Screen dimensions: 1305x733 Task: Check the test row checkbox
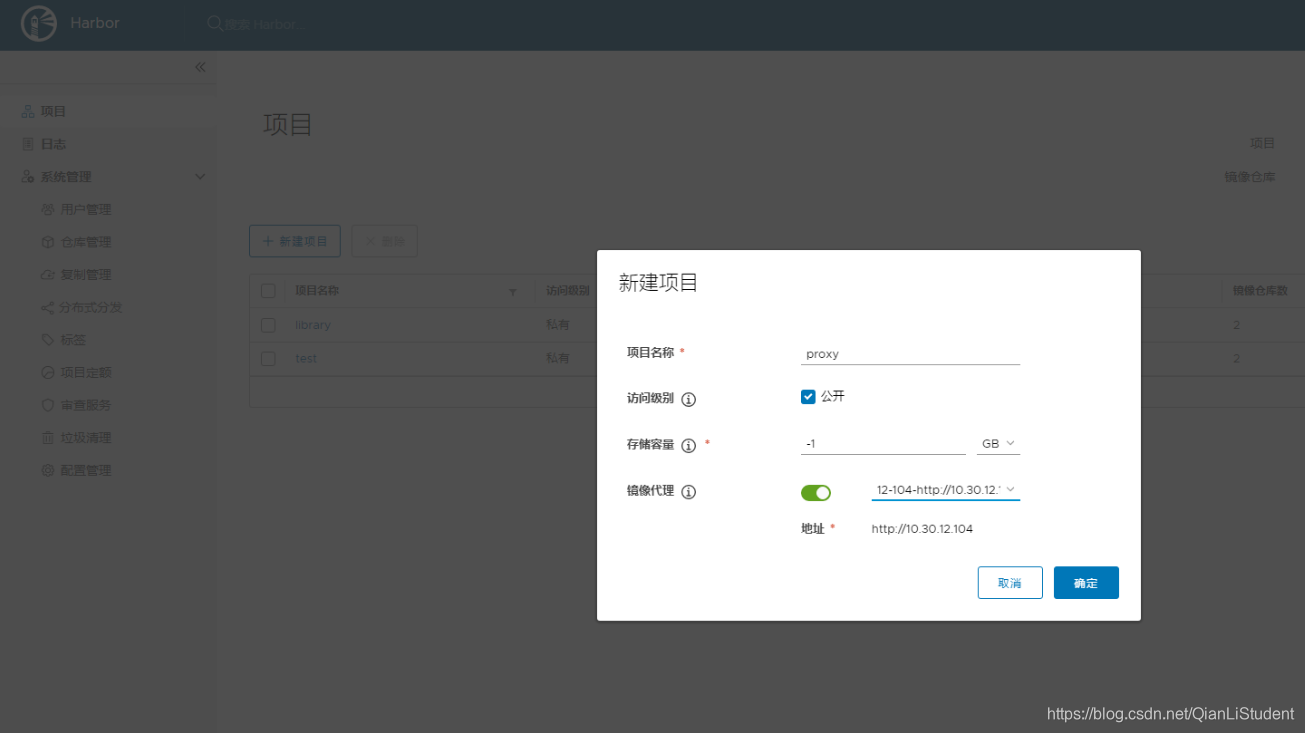(268, 358)
